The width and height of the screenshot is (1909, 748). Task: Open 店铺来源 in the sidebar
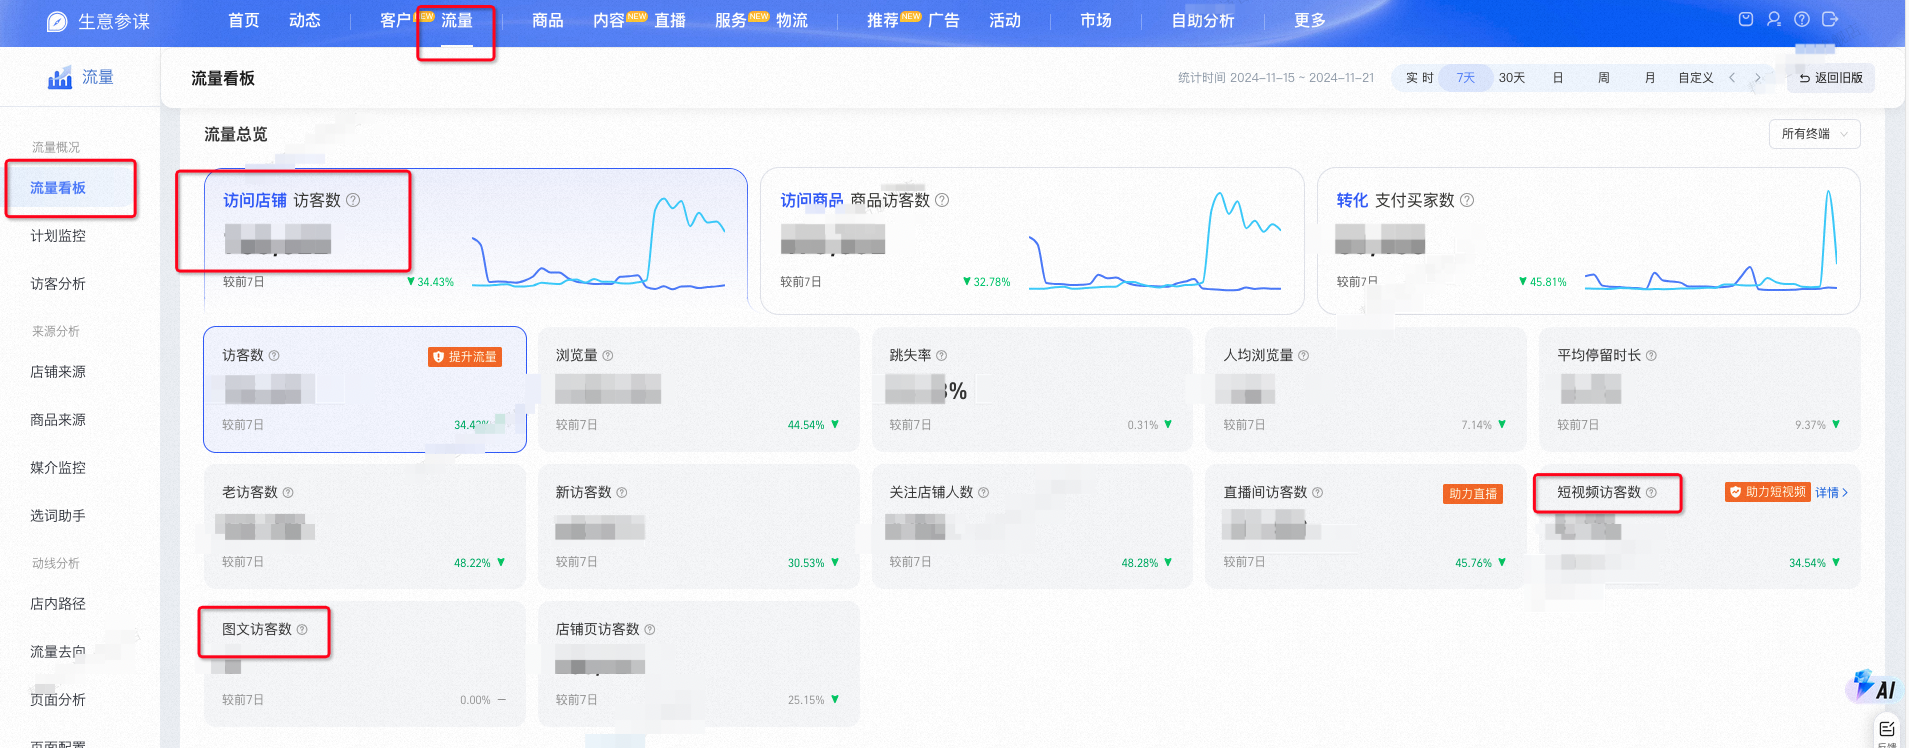click(x=58, y=372)
